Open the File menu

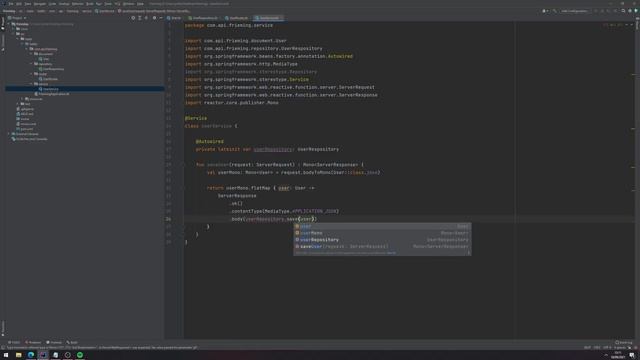[11, 4]
